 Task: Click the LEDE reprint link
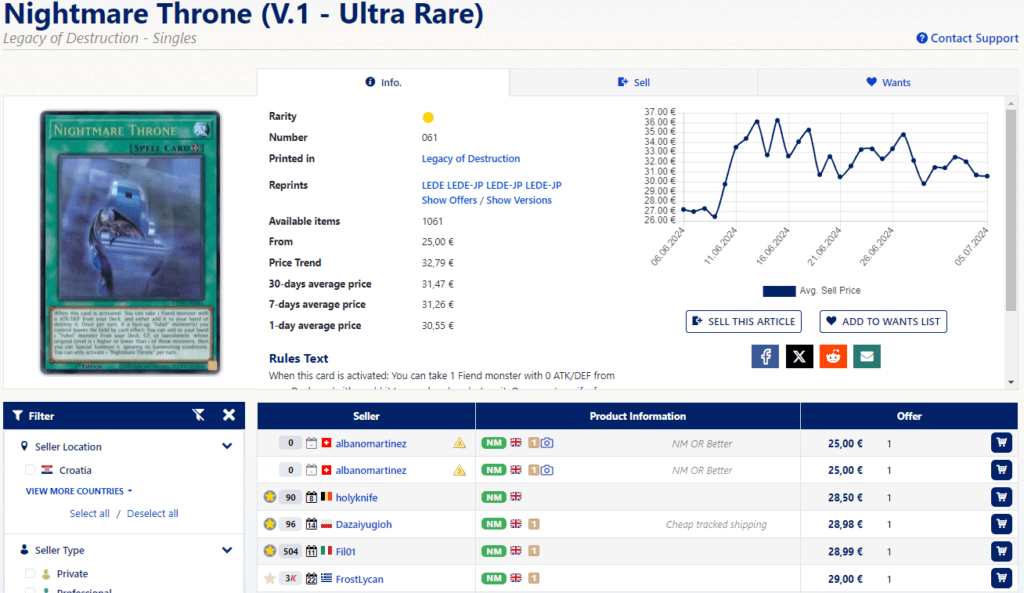pos(433,185)
